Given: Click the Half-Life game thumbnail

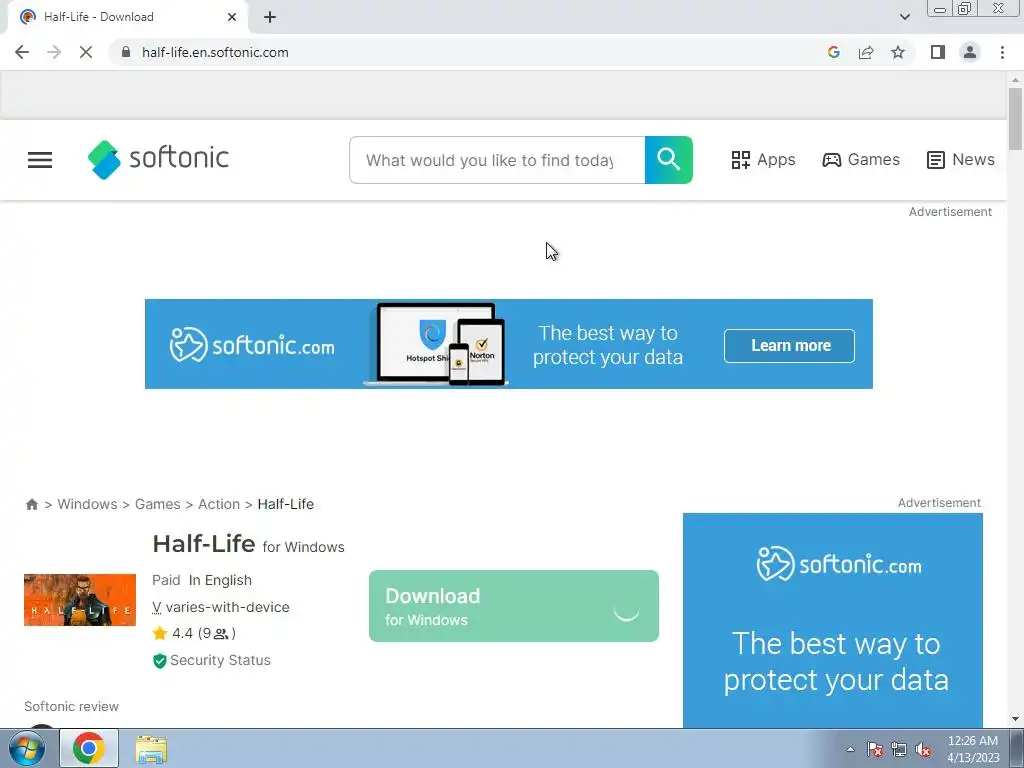Looking at the screenshot, I should tap(80, 600).
